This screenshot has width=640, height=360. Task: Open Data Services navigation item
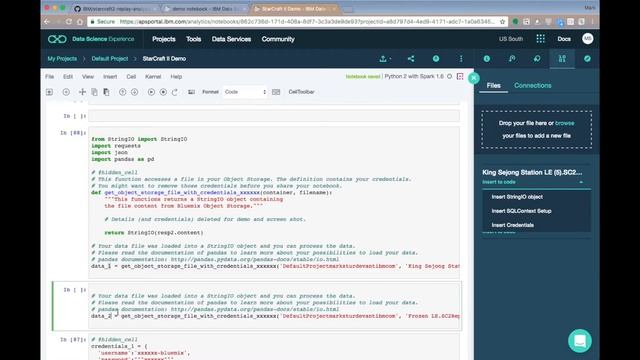[231, 39]
